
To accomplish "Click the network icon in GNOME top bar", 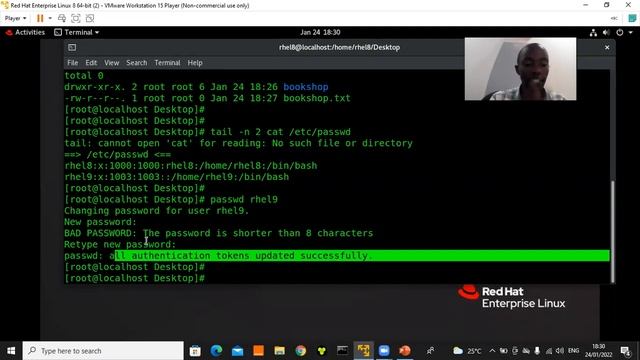I will [593, 33].
